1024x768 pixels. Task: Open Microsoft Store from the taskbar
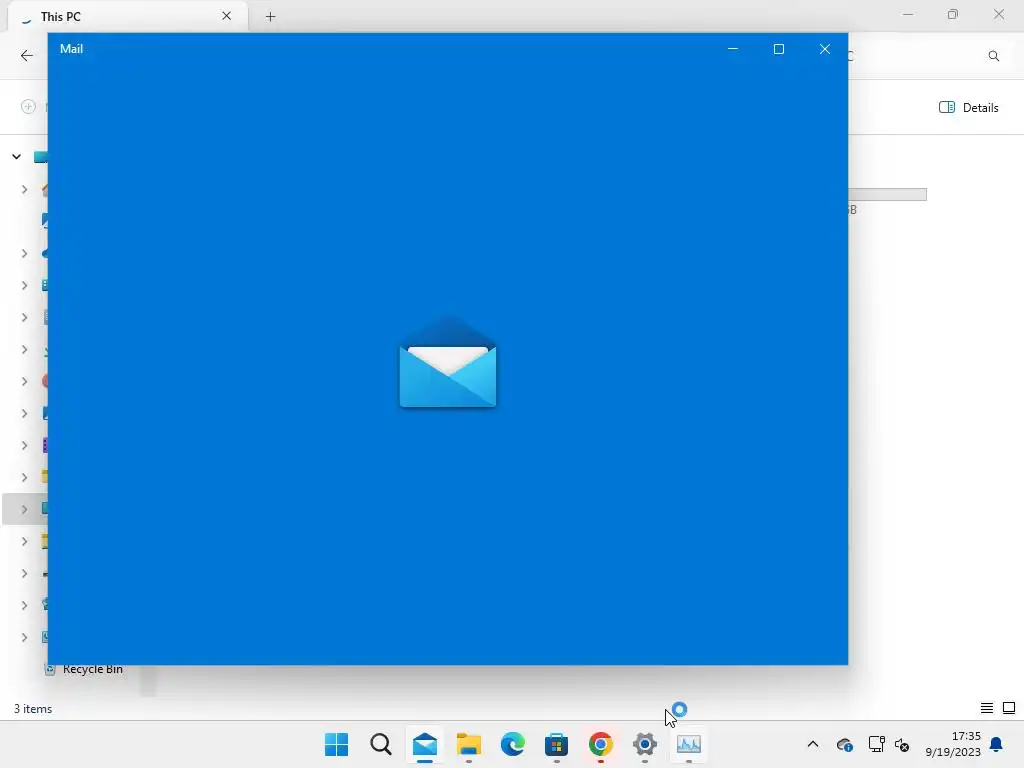click(556, 744)
